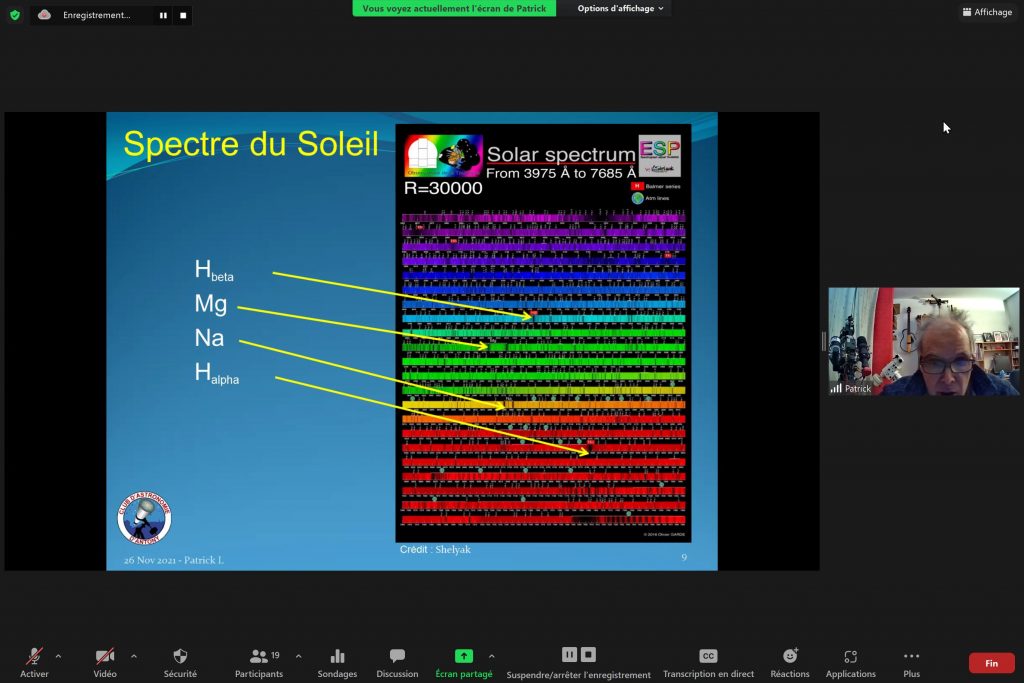Click the 'From 3975 Å to 7685 Å' text

[x=561, y=173]
